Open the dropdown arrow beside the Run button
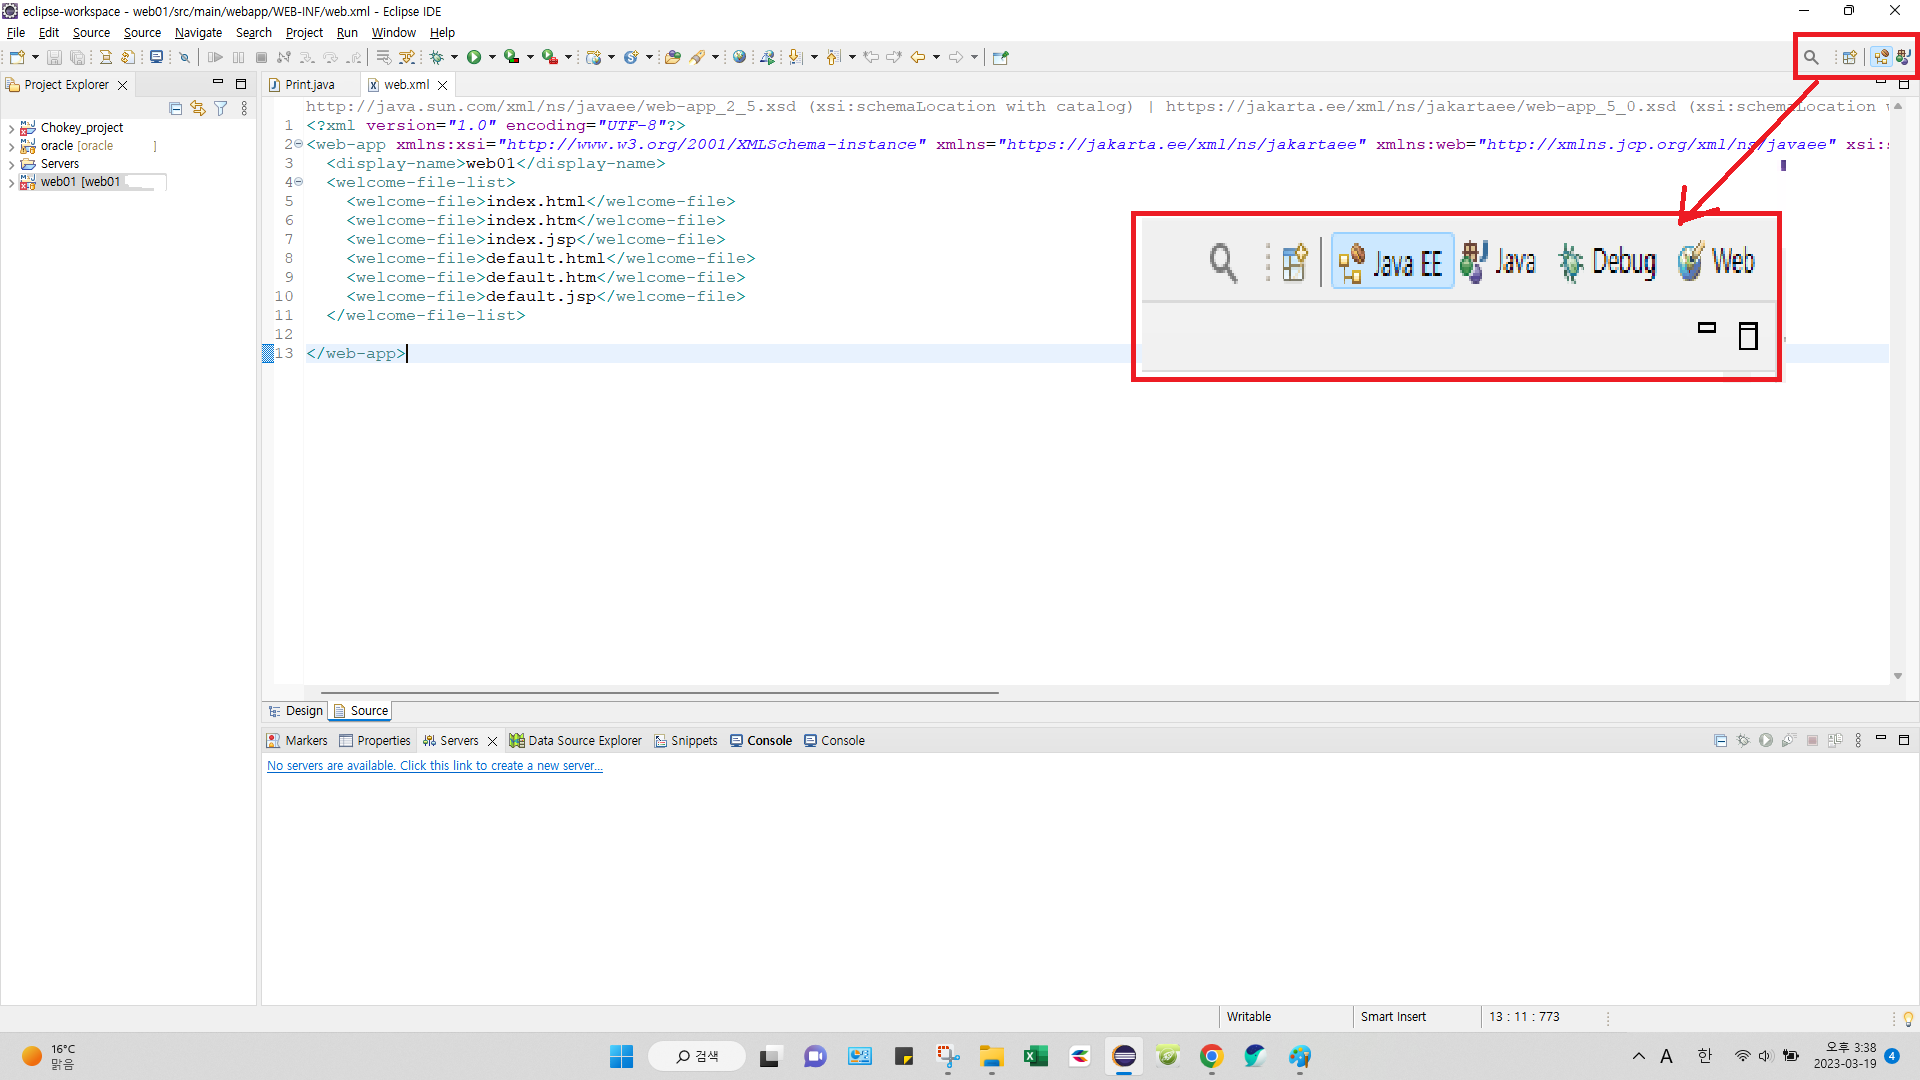Image resolution: width=1920 pixels, height=1080 pixels. (x=492, y=57)
